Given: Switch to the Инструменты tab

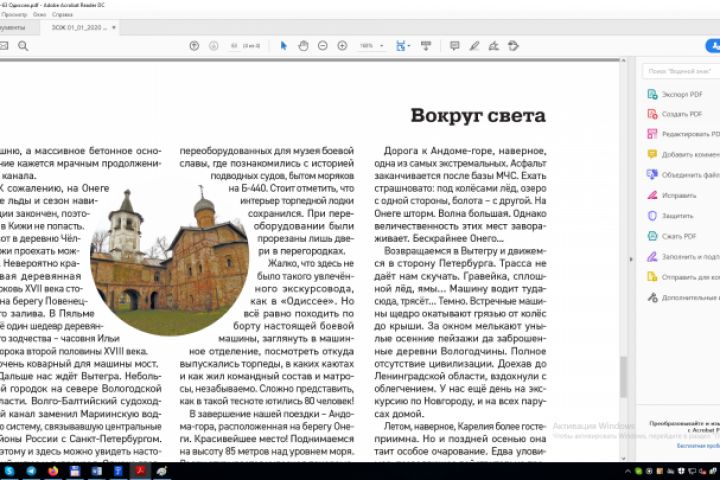Looking at the screenshot, I should coord(12,28).
